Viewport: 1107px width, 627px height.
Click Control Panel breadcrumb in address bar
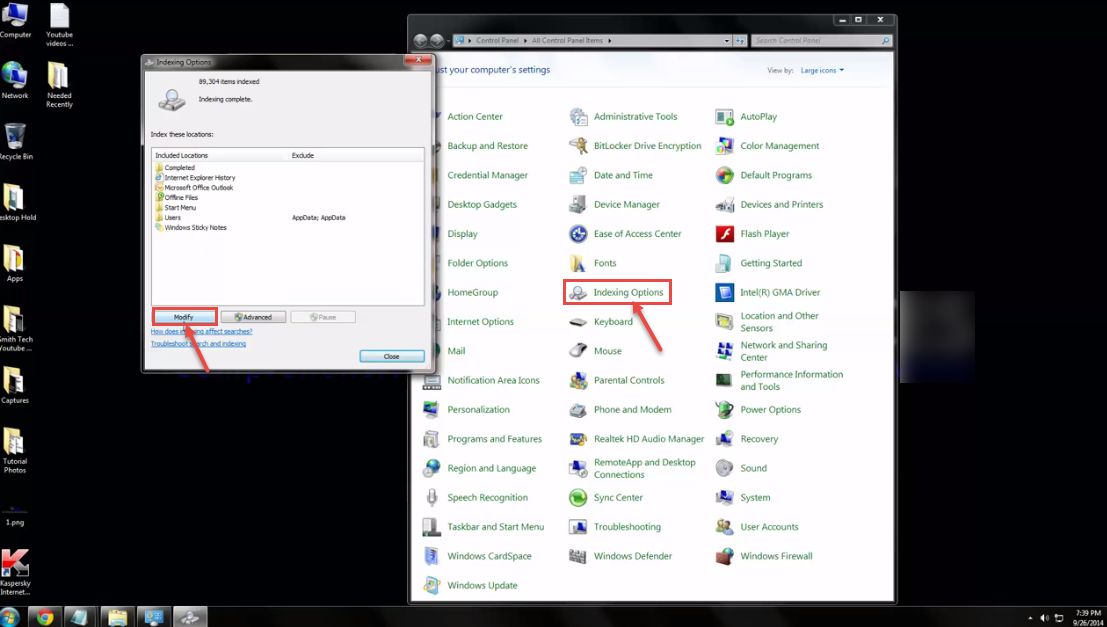(x=497, y=41)
